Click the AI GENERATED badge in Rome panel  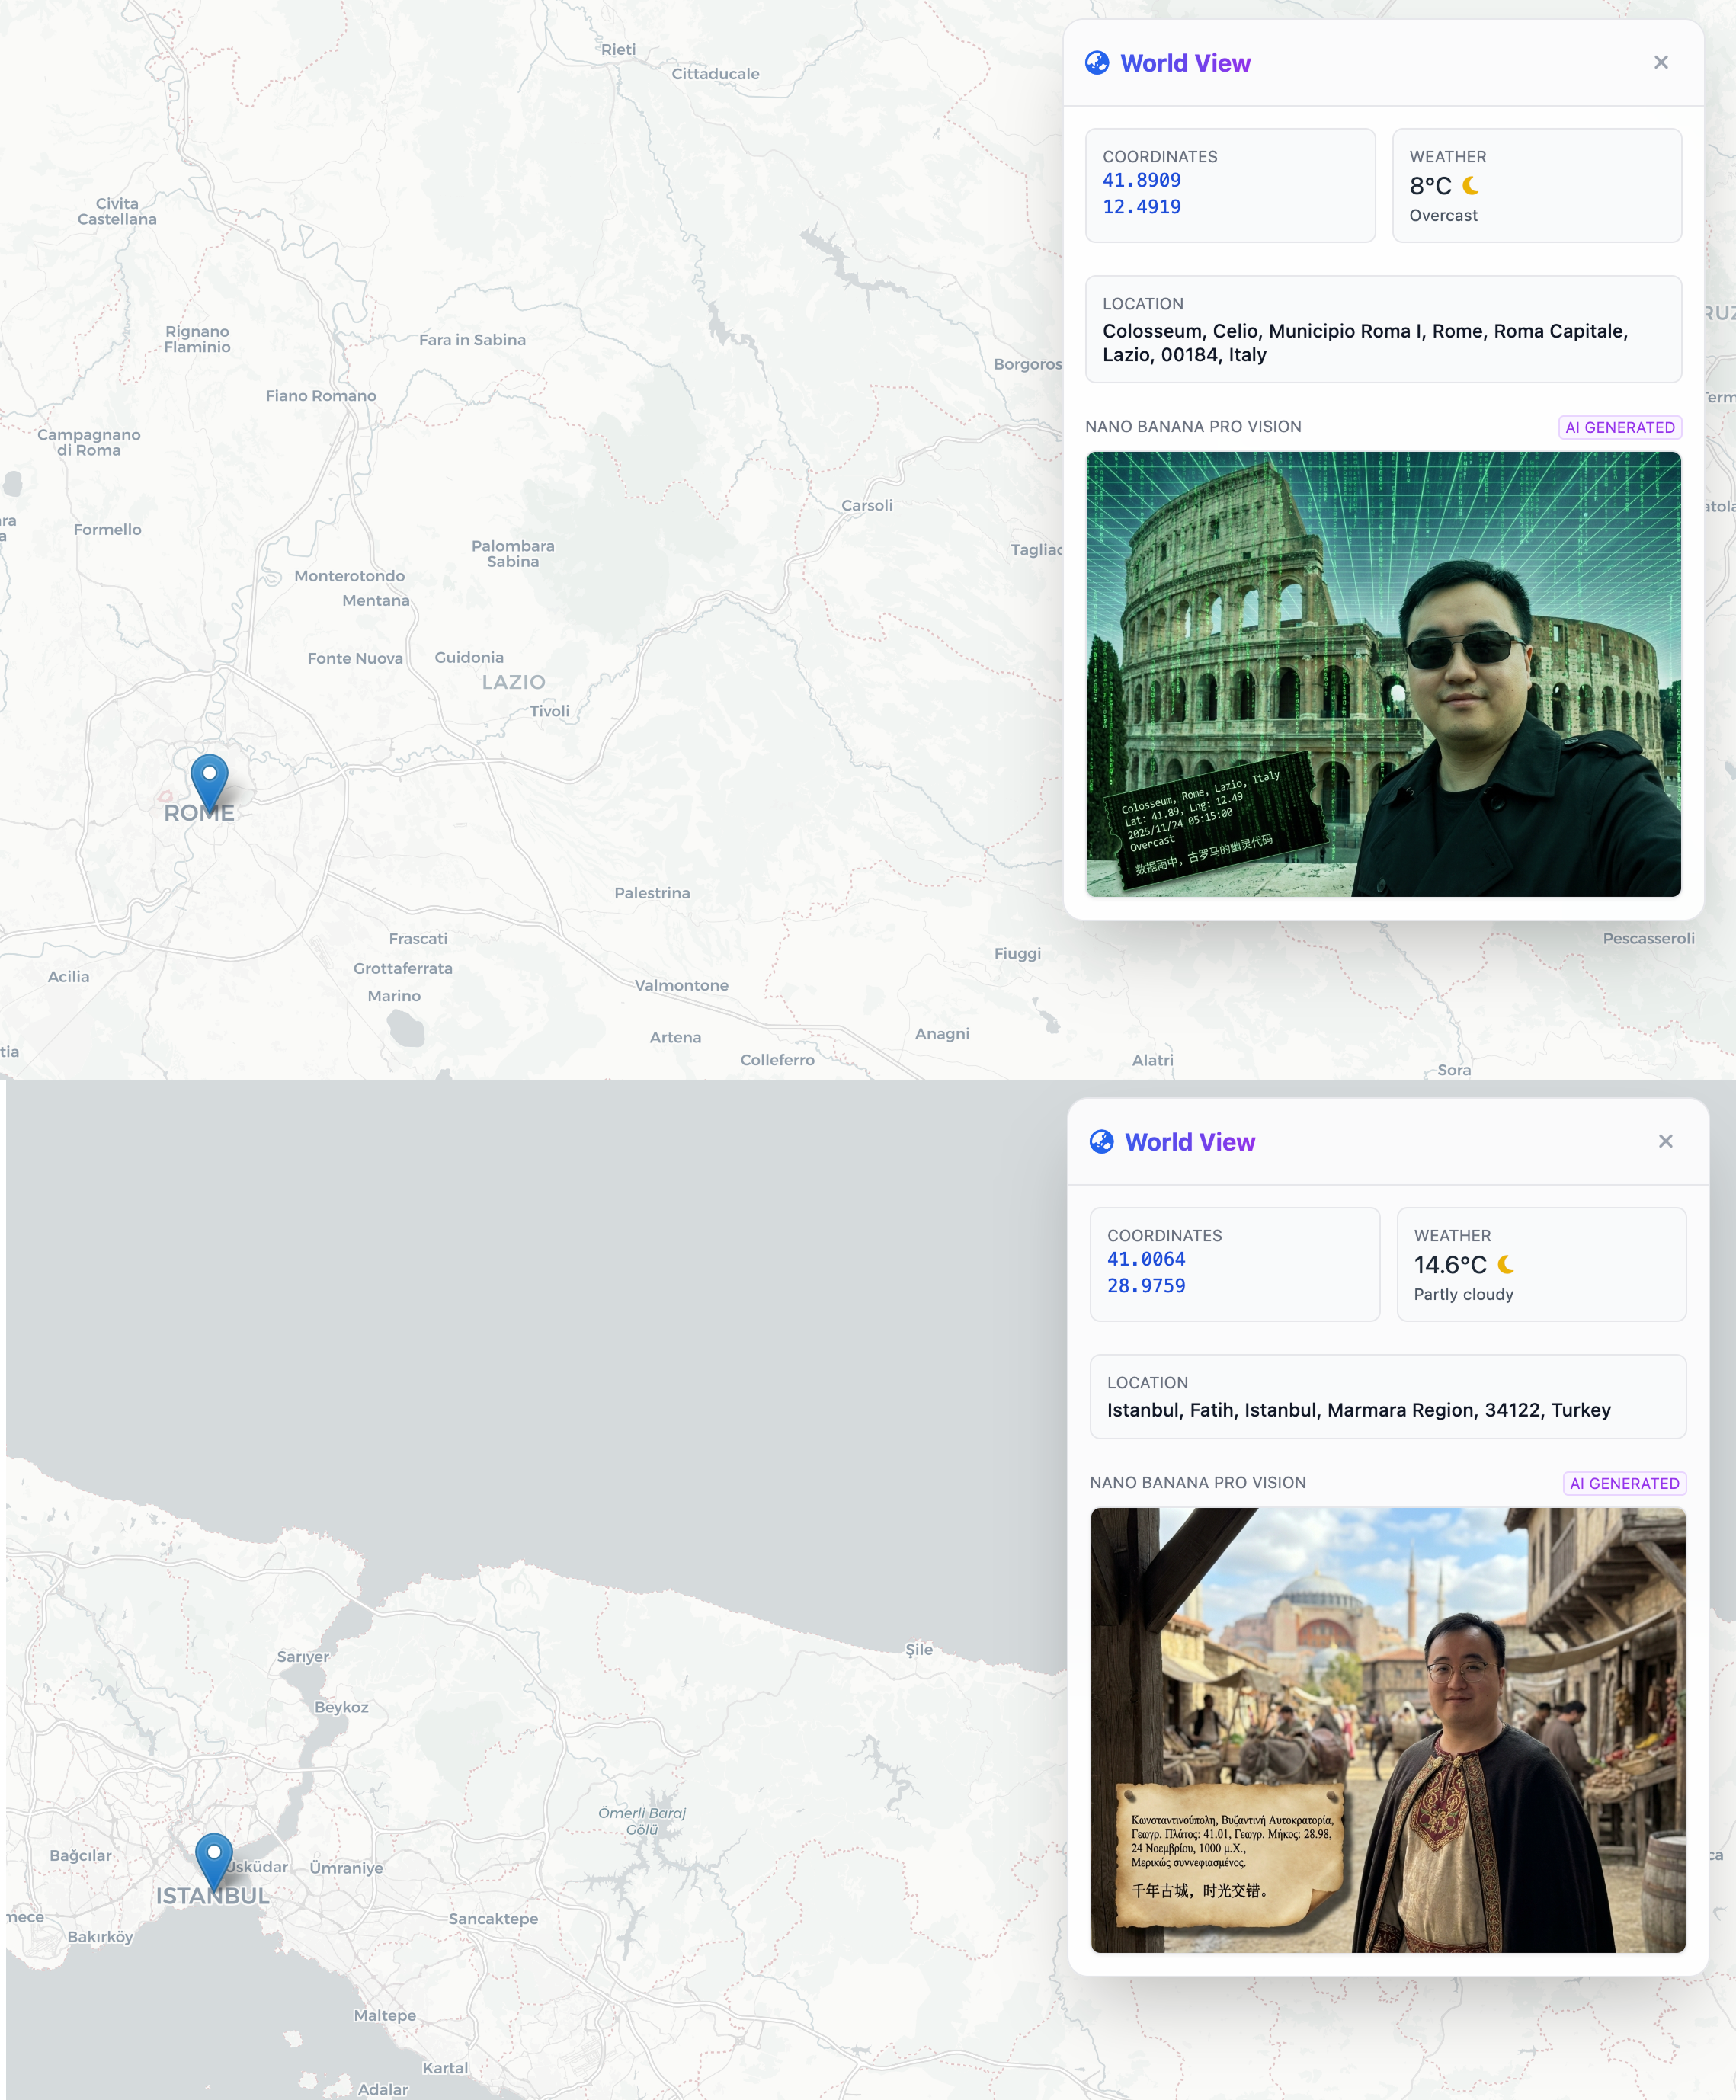click(1619, 427)
